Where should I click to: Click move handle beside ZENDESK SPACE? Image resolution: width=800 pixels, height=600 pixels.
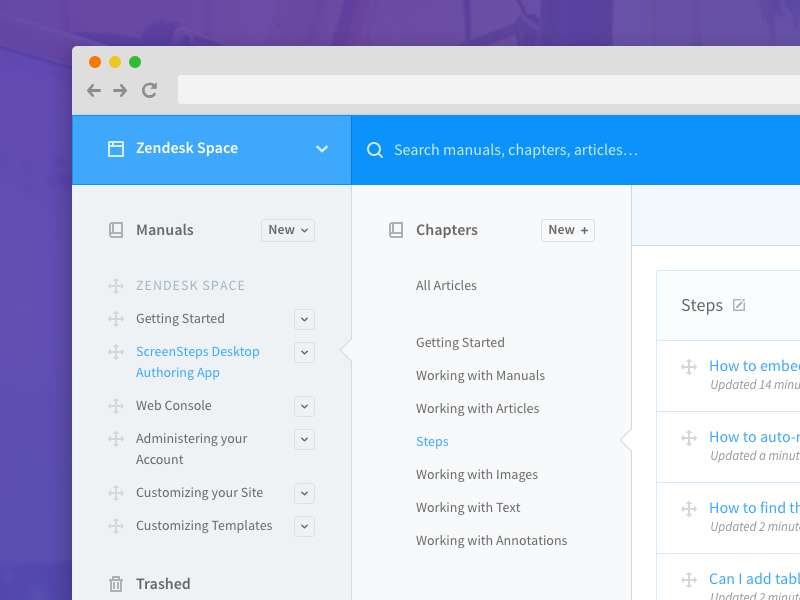(x=116, y=286)
